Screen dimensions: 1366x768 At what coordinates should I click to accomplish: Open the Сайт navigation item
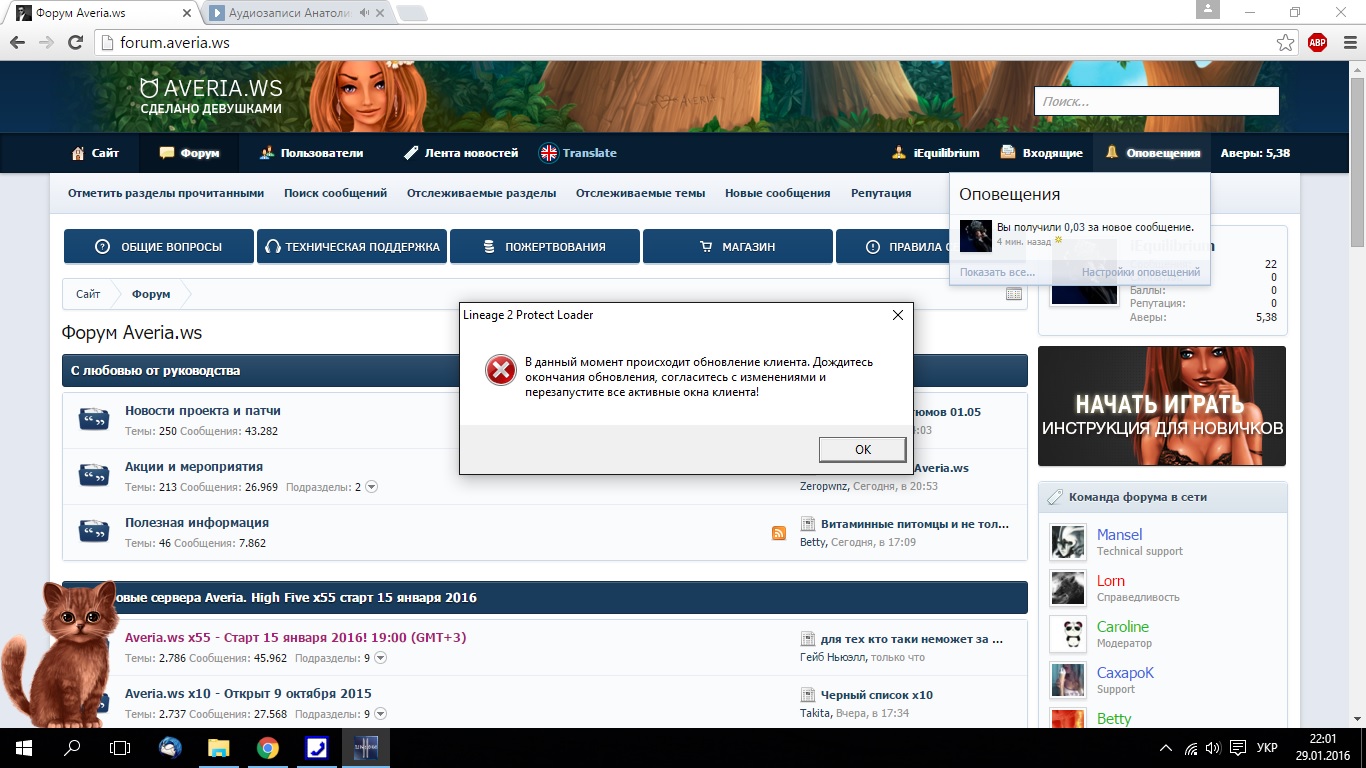click(x=95, y=153)
